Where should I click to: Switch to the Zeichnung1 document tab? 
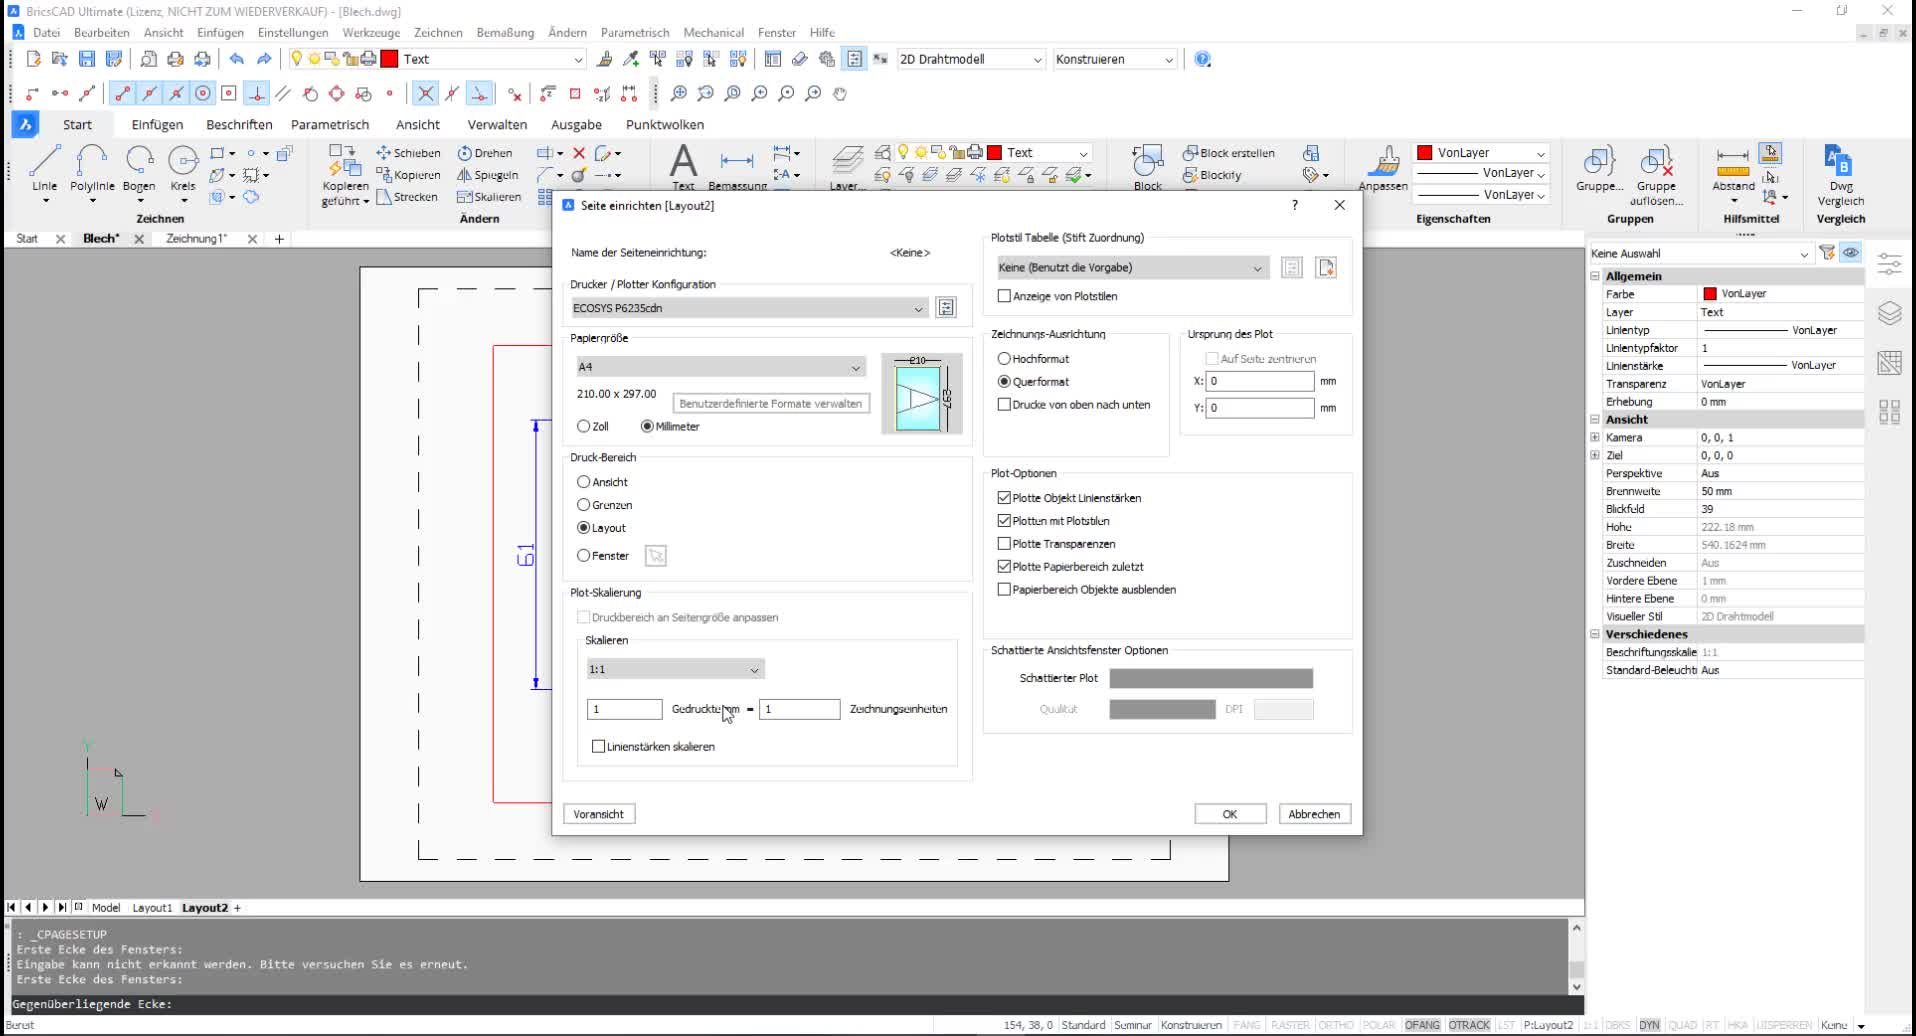[x=196, y=239]
